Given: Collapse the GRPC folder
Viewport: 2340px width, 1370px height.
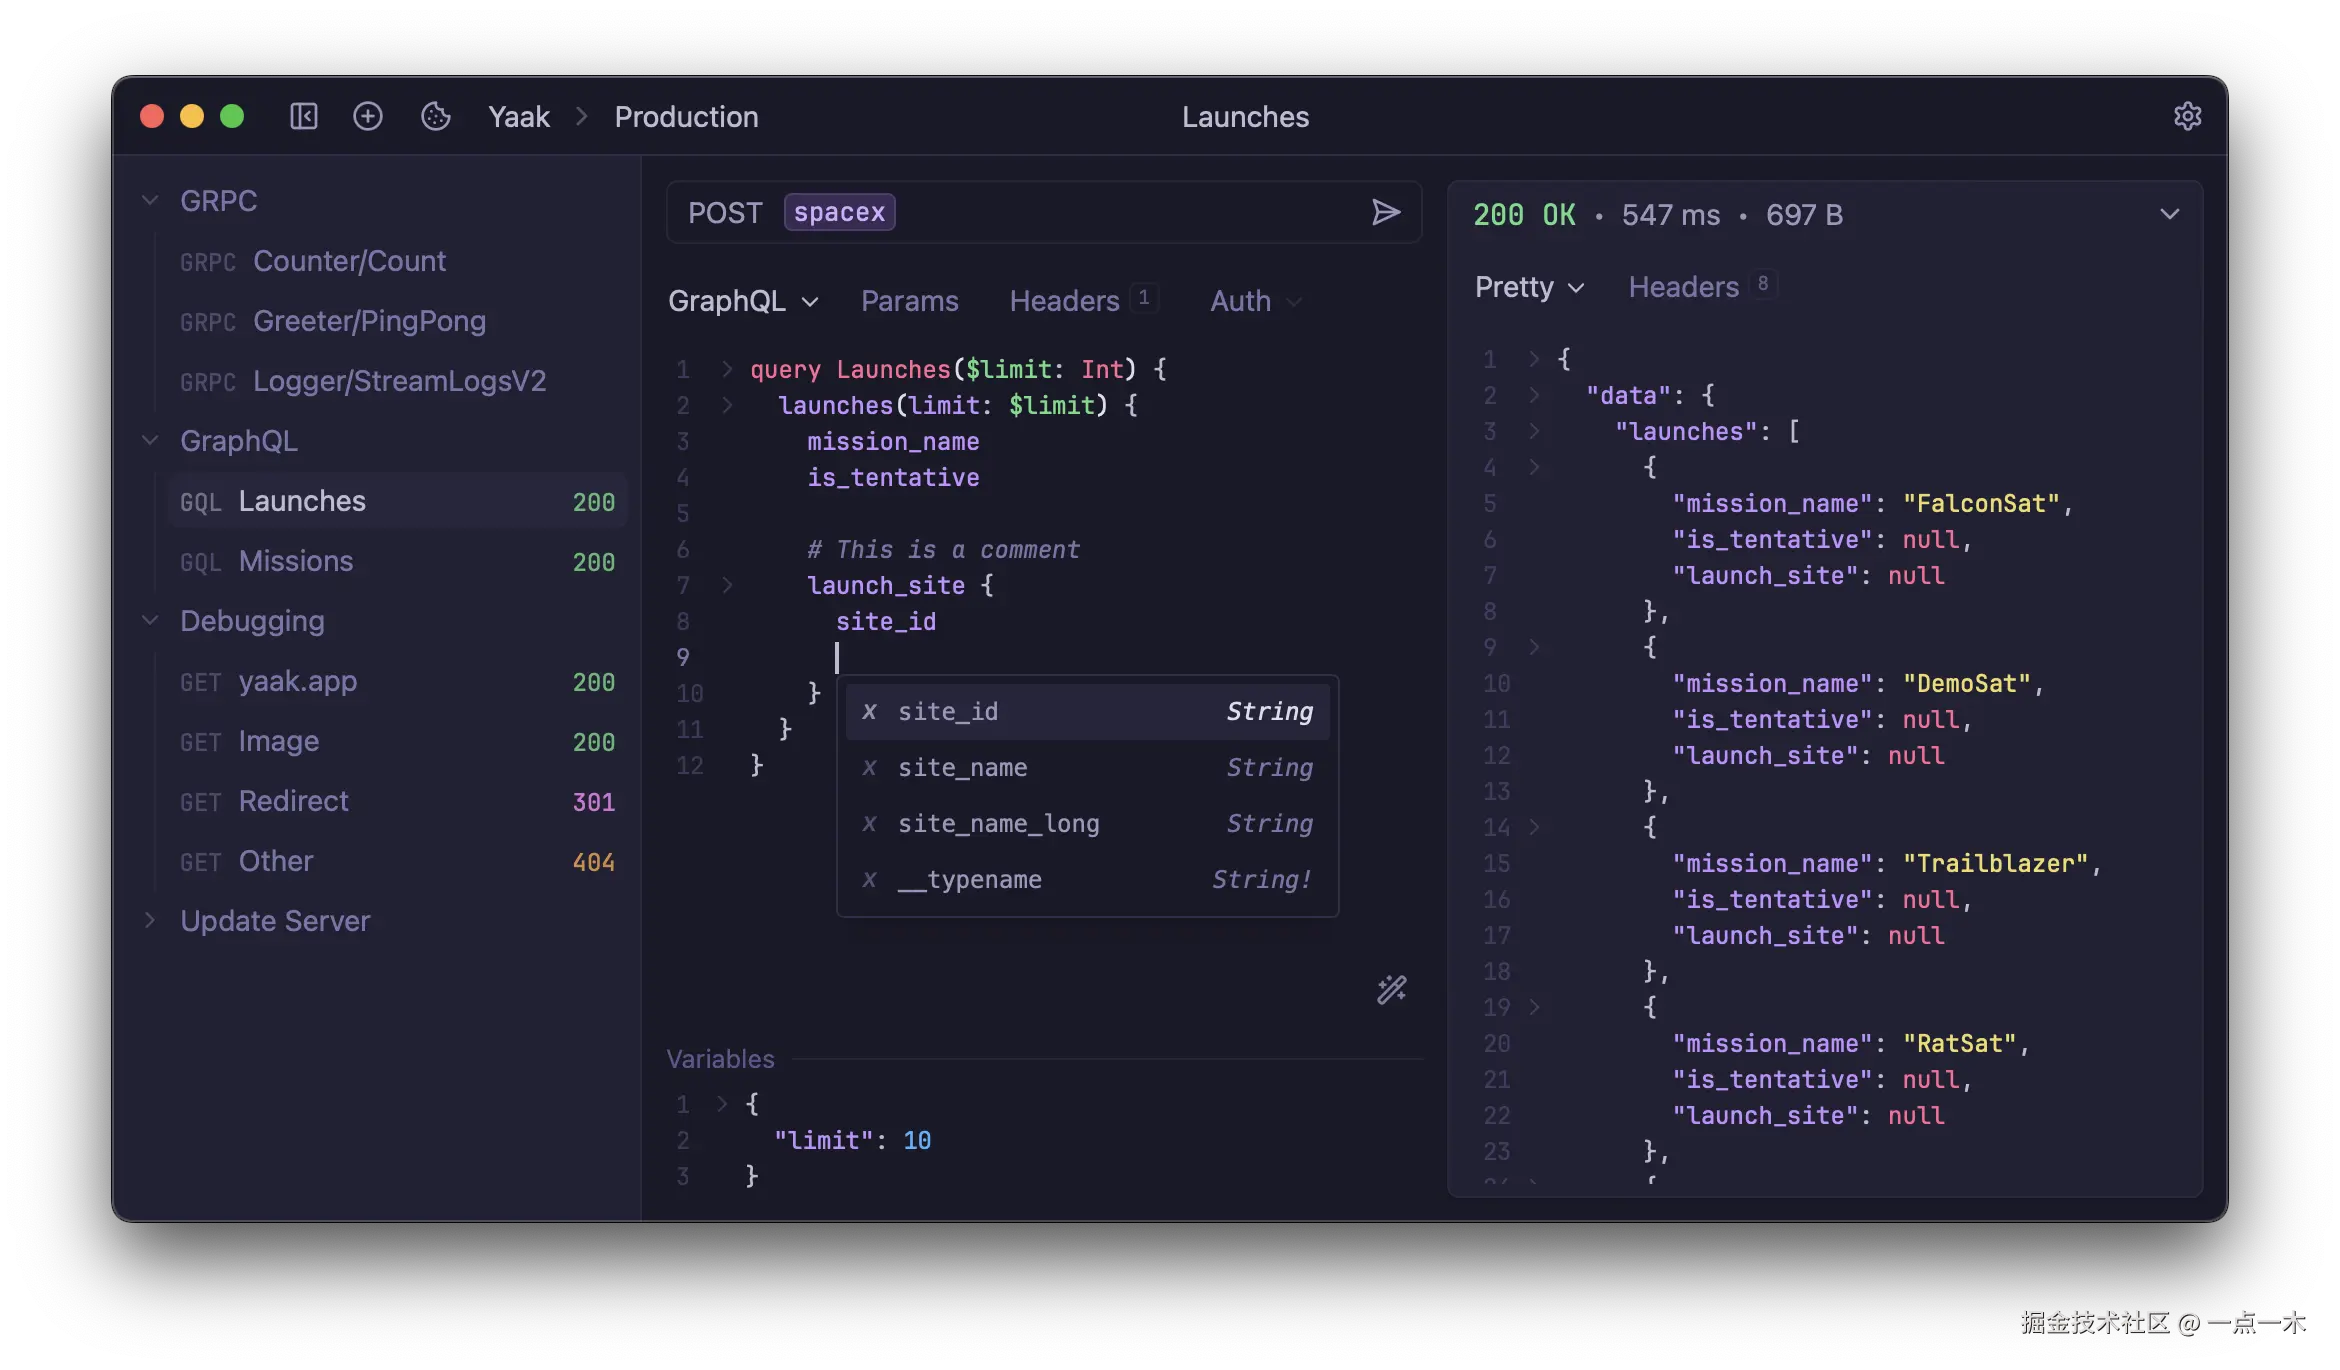Looking at the screenshot, I should pyautogui.click(x=151, y=200).
